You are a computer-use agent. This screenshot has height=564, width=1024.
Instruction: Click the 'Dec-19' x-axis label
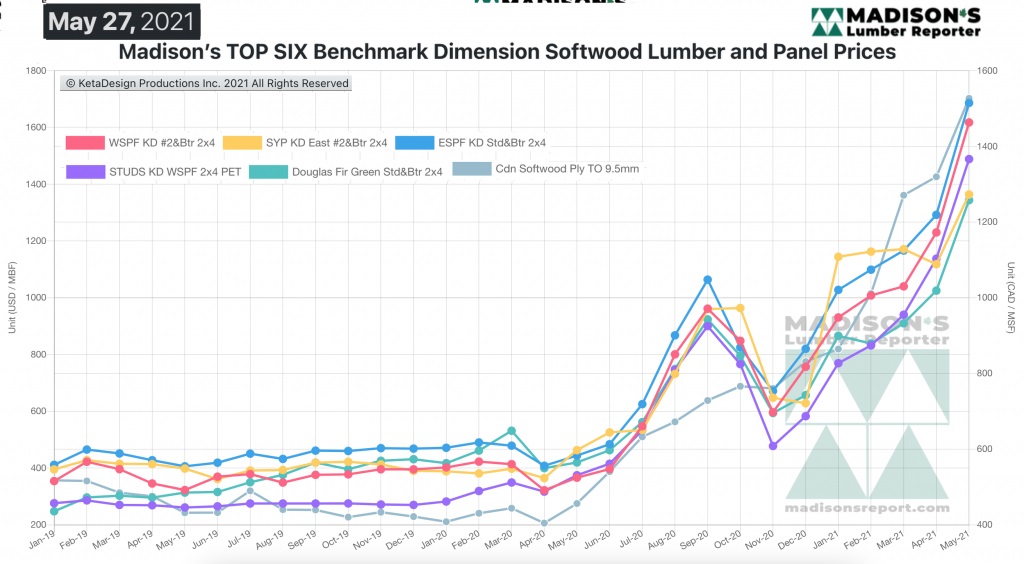400,539
